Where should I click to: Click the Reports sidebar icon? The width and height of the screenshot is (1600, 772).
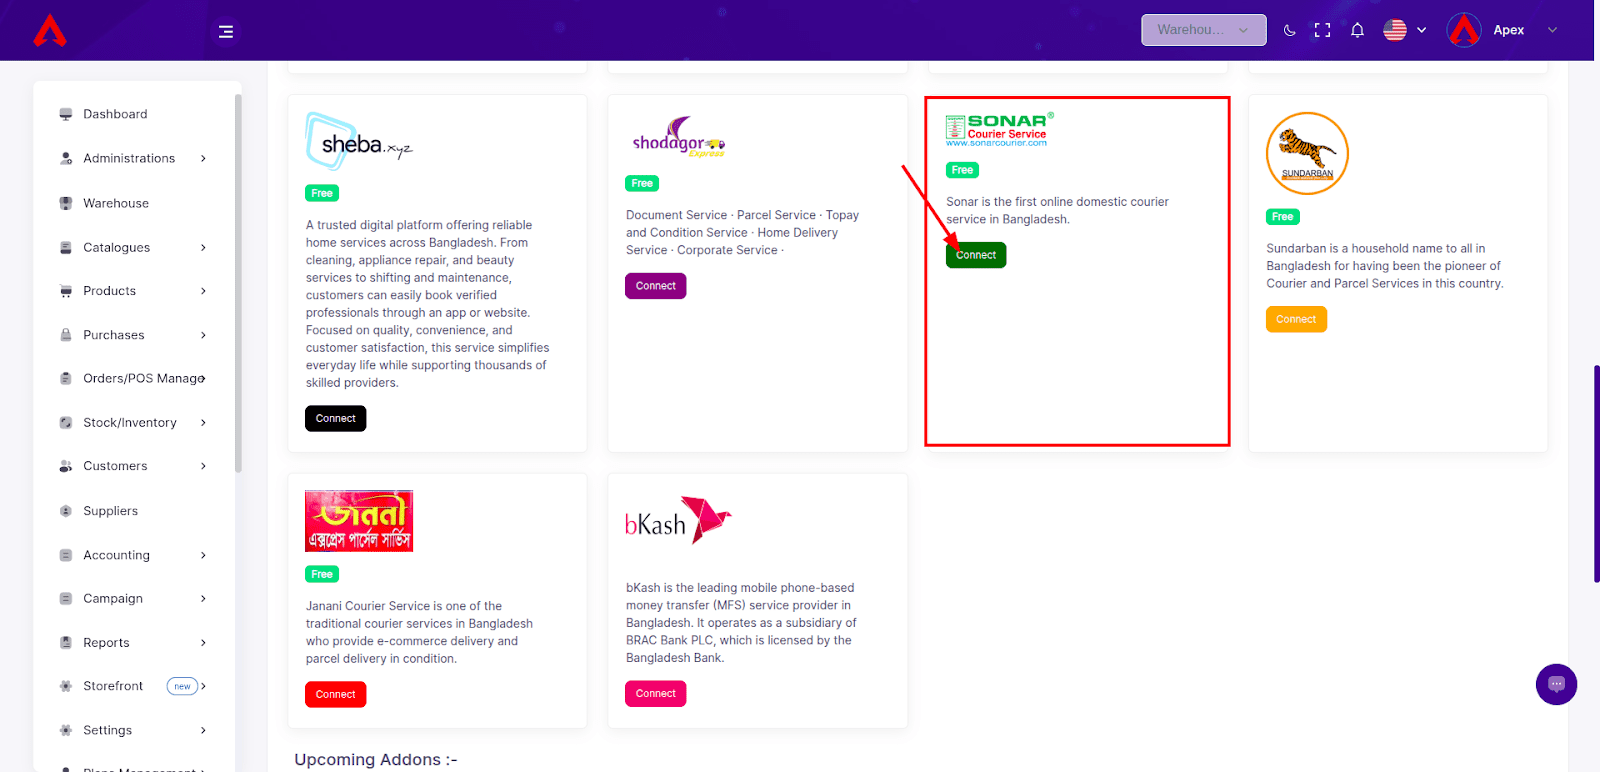66,643
